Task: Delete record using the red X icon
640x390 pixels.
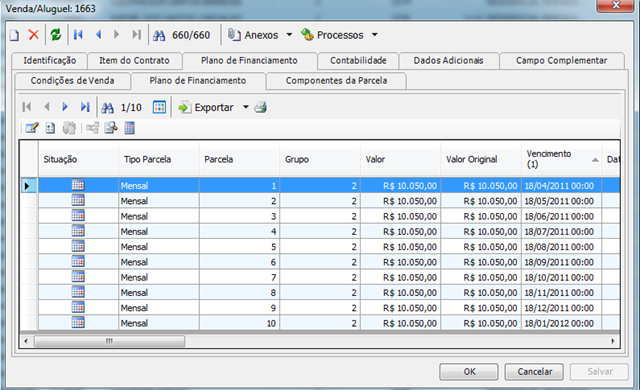Action: click(33, 35)
